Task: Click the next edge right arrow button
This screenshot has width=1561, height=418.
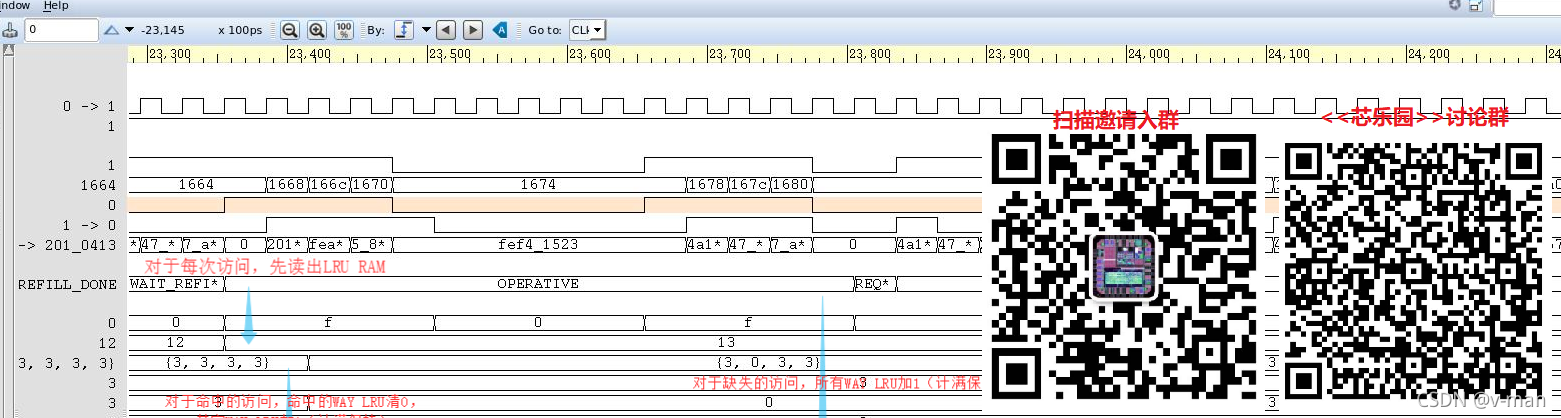Action: pos(473,30)
